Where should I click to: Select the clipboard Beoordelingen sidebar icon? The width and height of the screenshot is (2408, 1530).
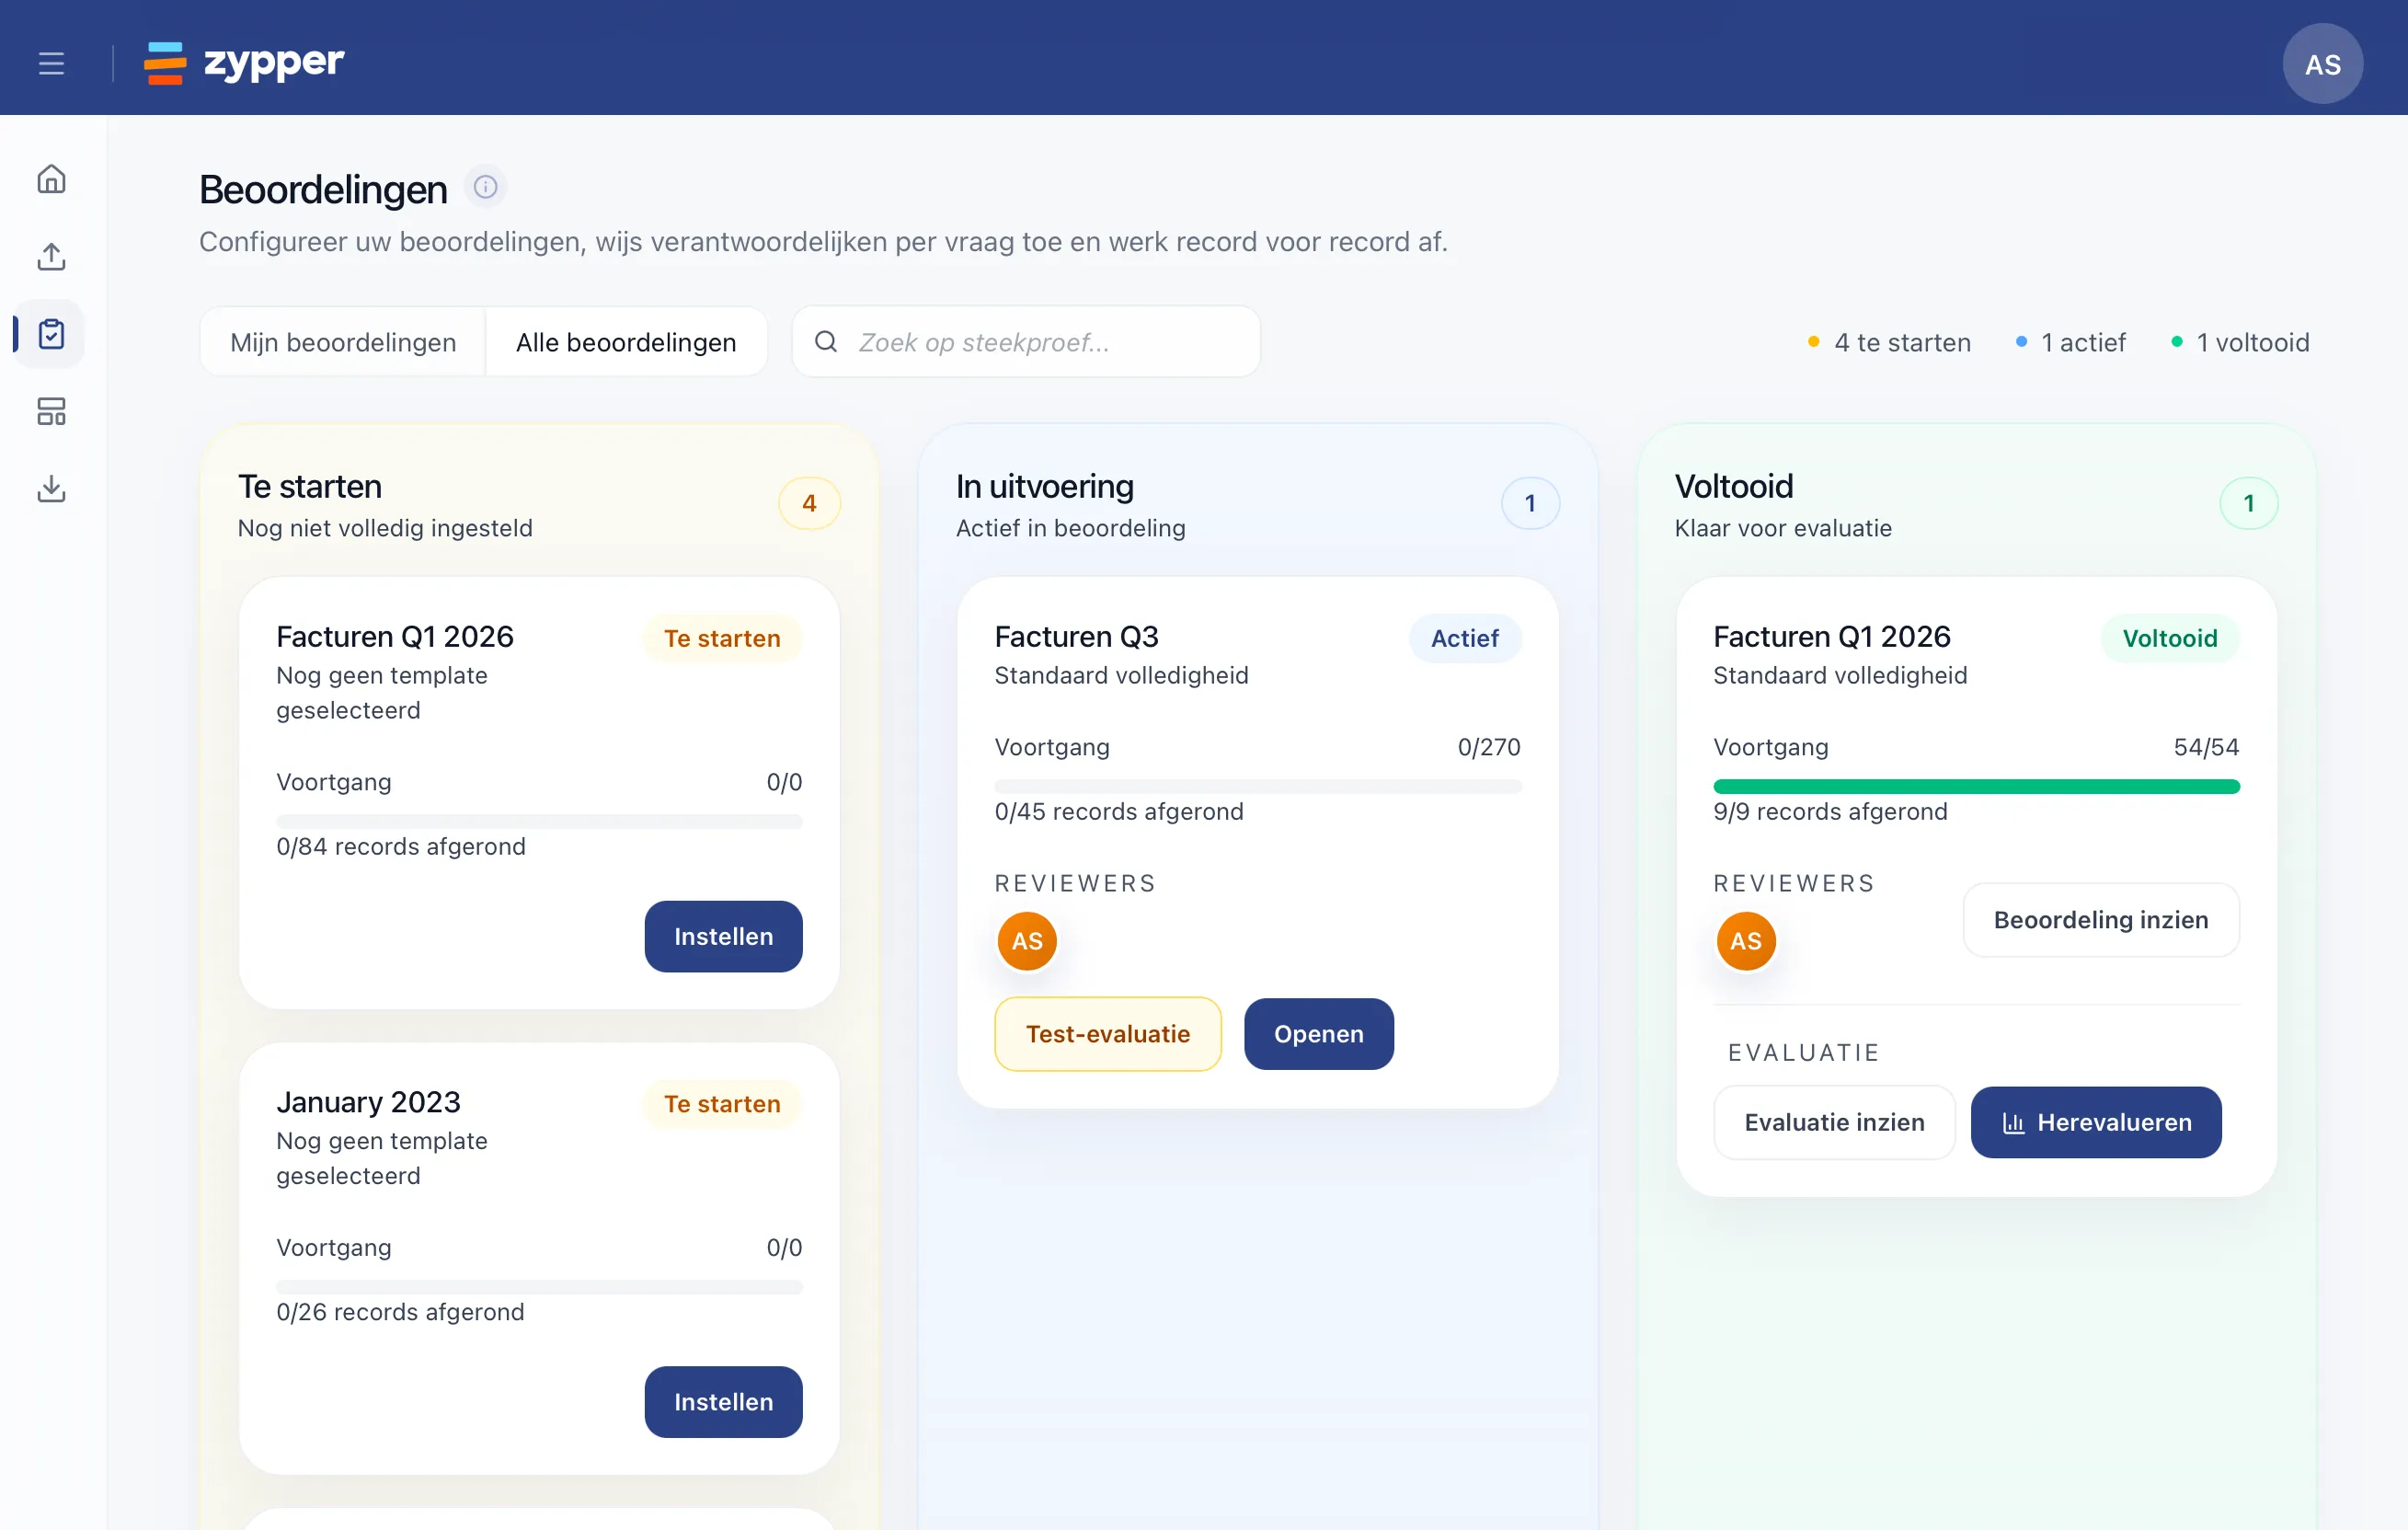click(51, 333)
